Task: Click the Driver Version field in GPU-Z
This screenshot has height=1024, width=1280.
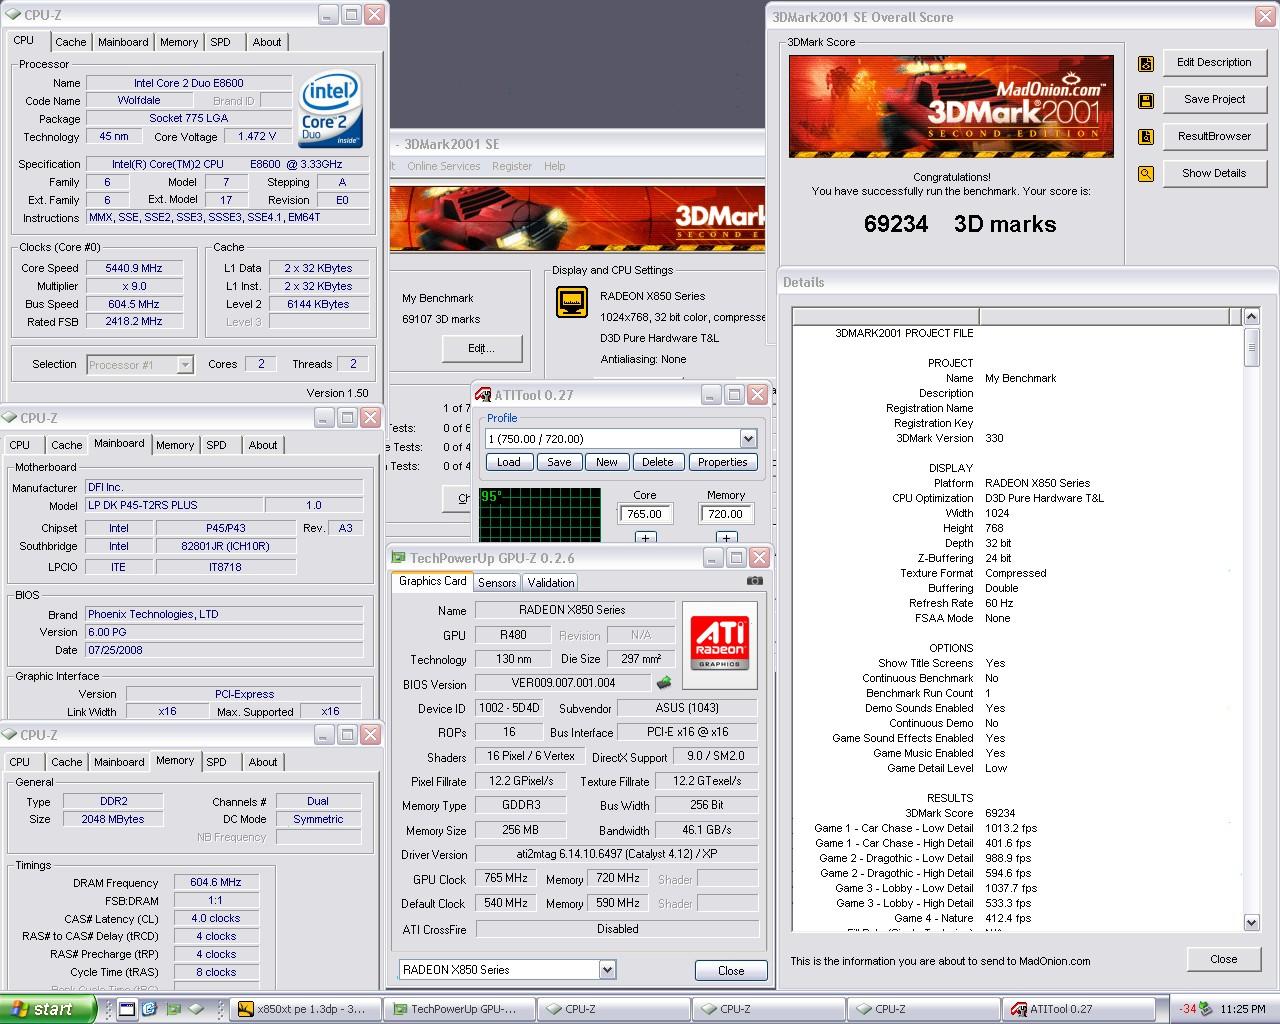Action: (616, 854)
